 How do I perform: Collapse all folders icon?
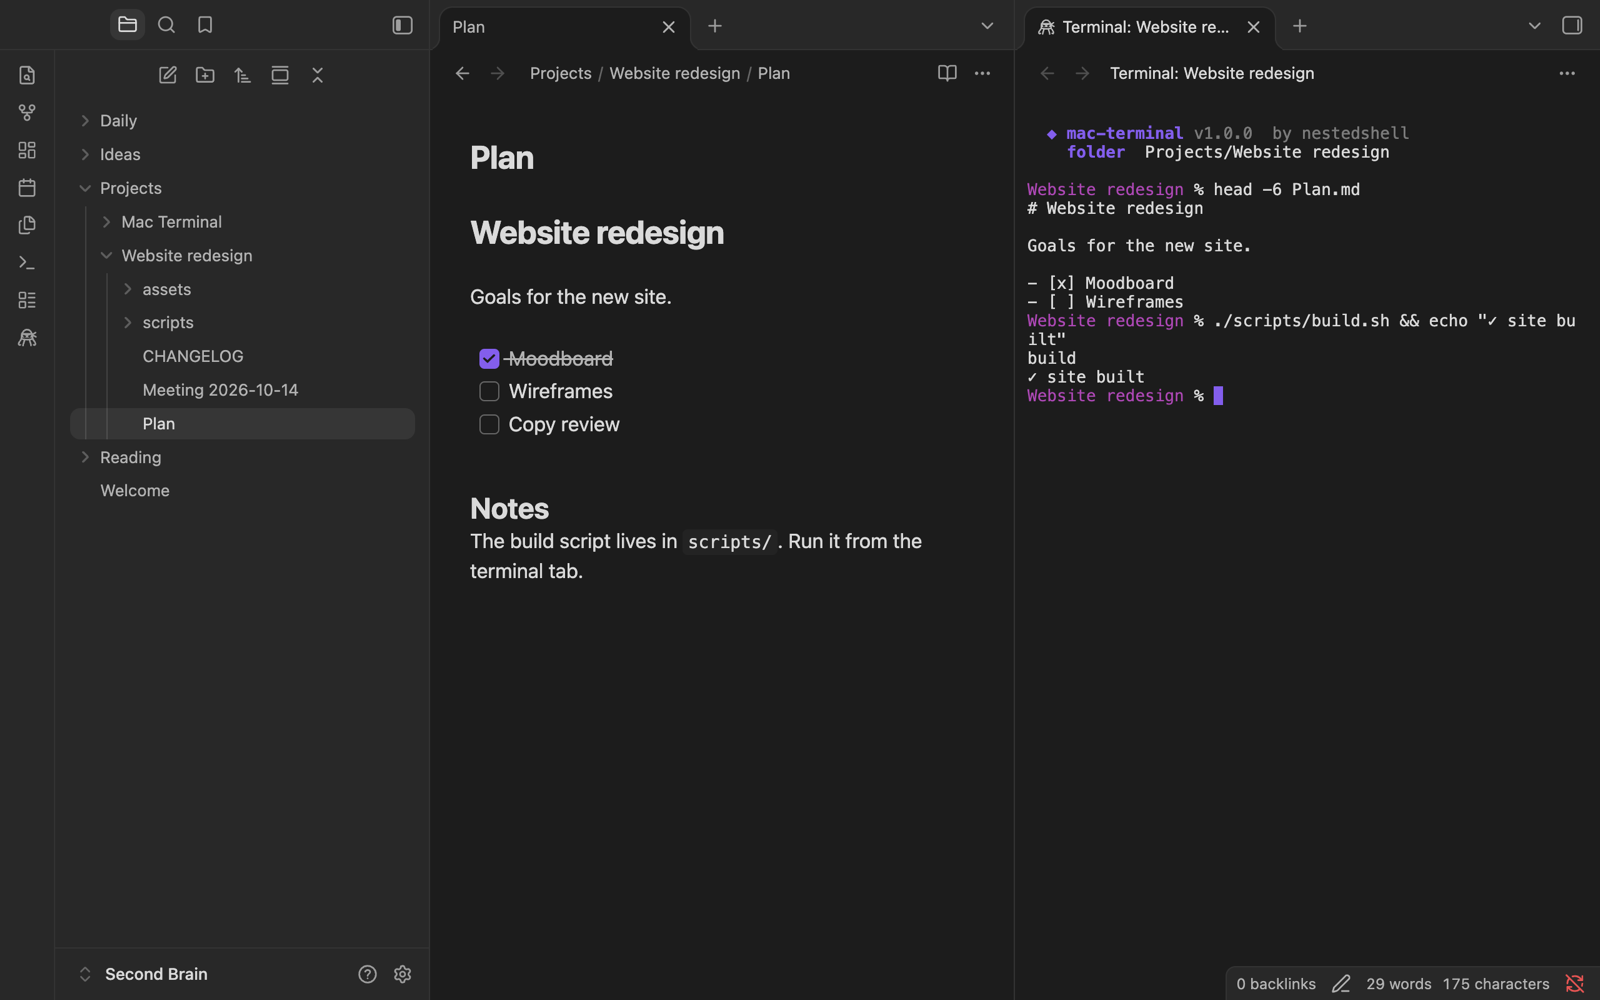(x=318, y=75)
